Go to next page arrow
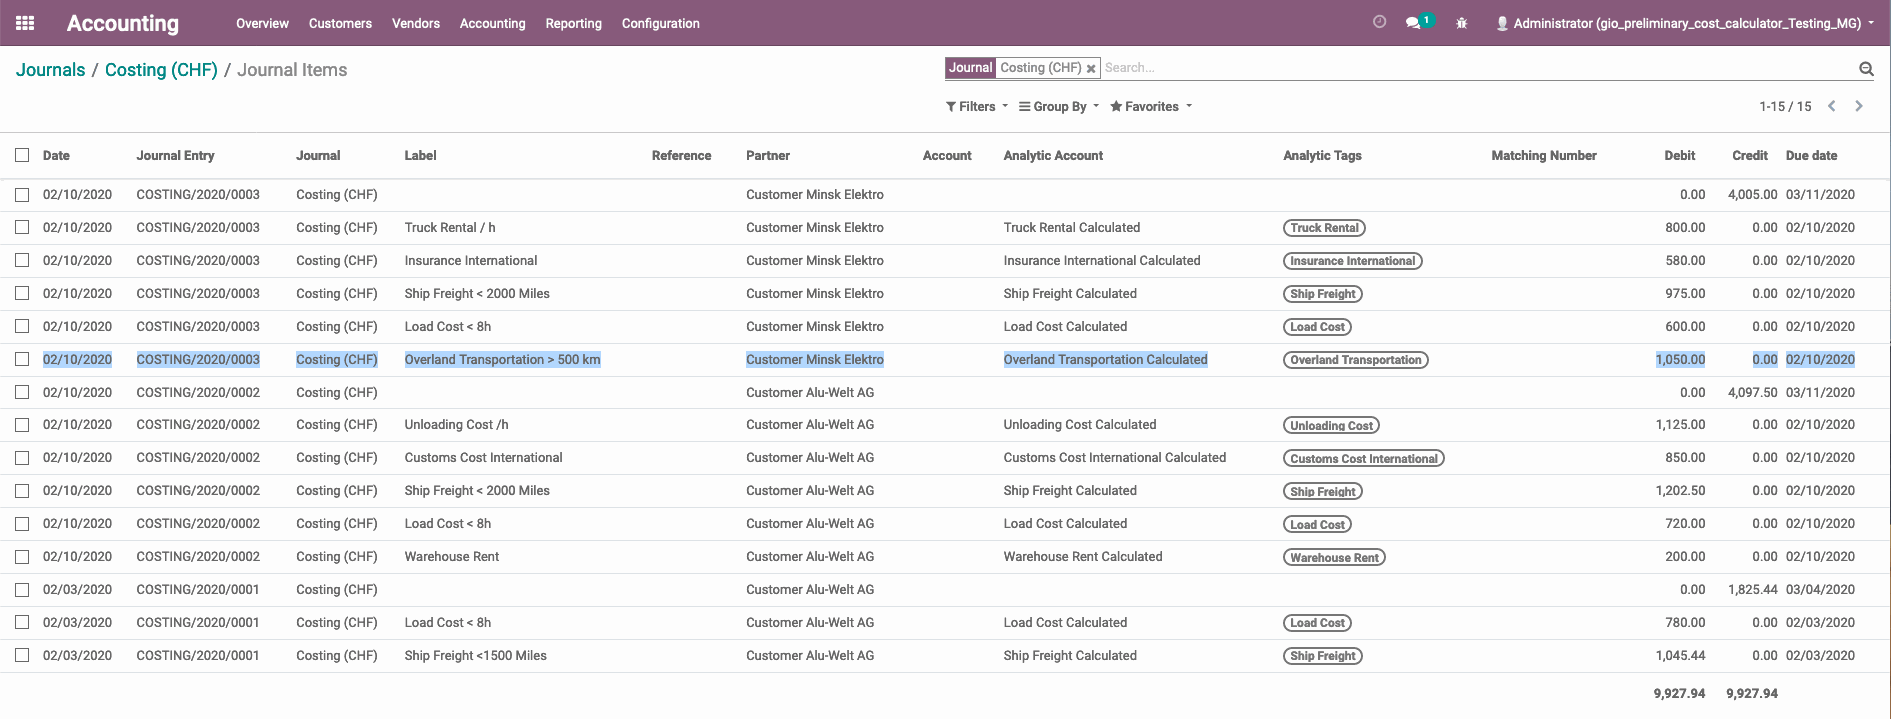 (1859, 106)
